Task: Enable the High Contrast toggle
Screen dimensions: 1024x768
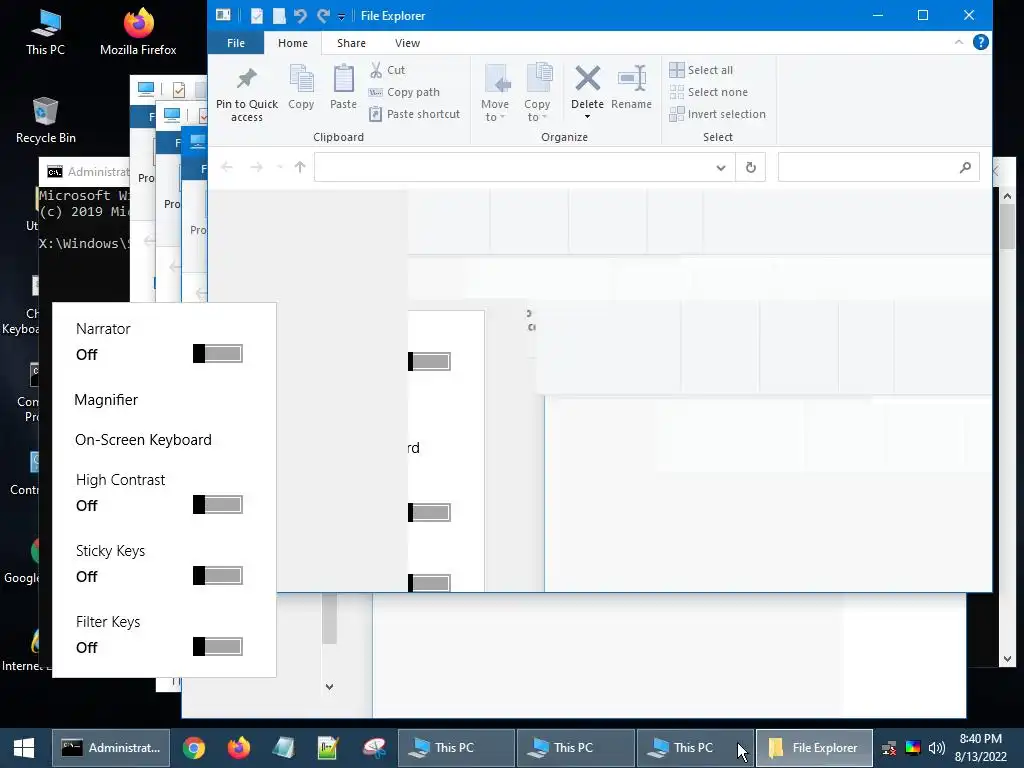Action: 217,505
